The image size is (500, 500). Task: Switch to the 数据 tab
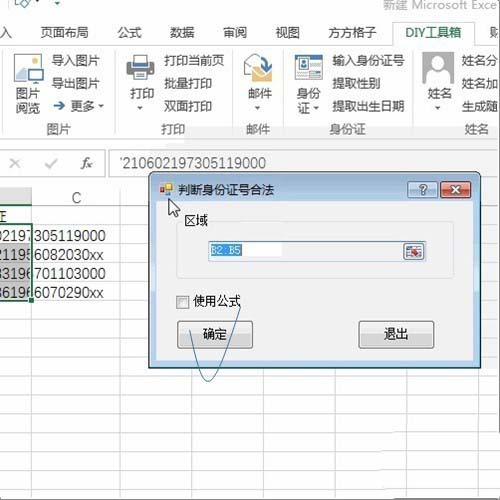coord(182,33)
